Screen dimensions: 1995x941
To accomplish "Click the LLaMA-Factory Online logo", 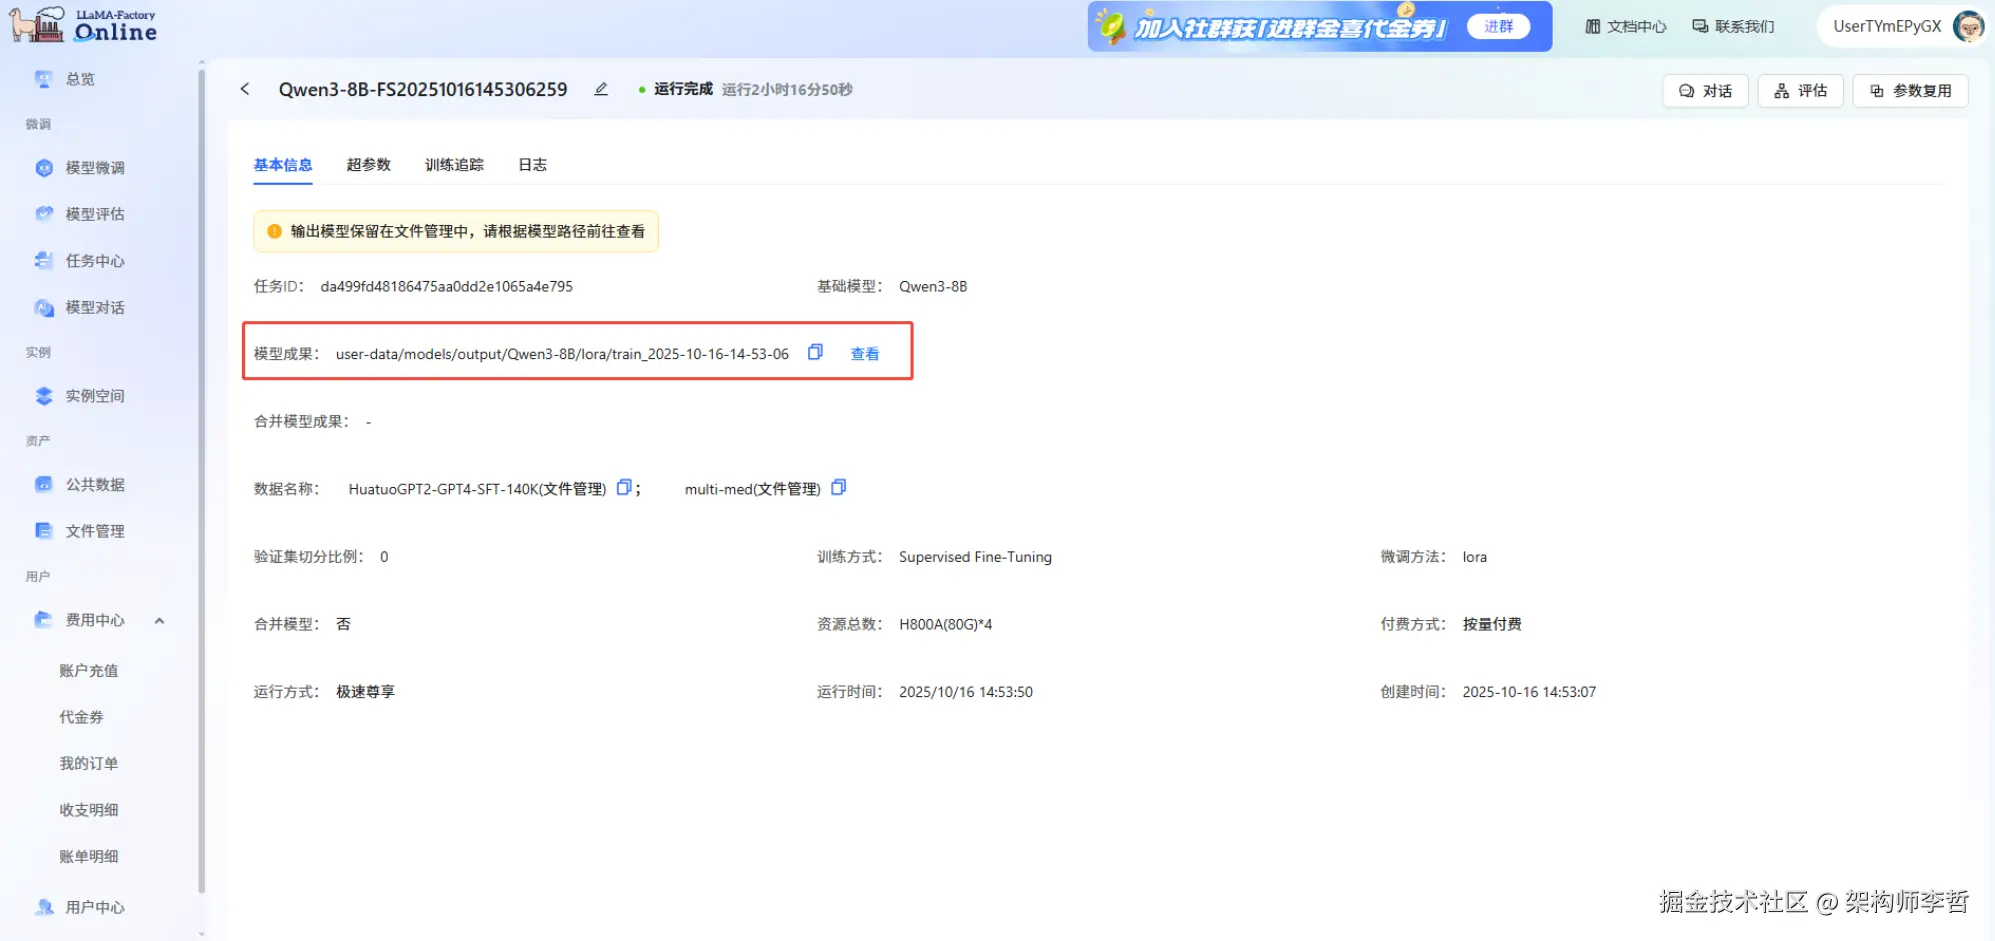I will [83, 24].
